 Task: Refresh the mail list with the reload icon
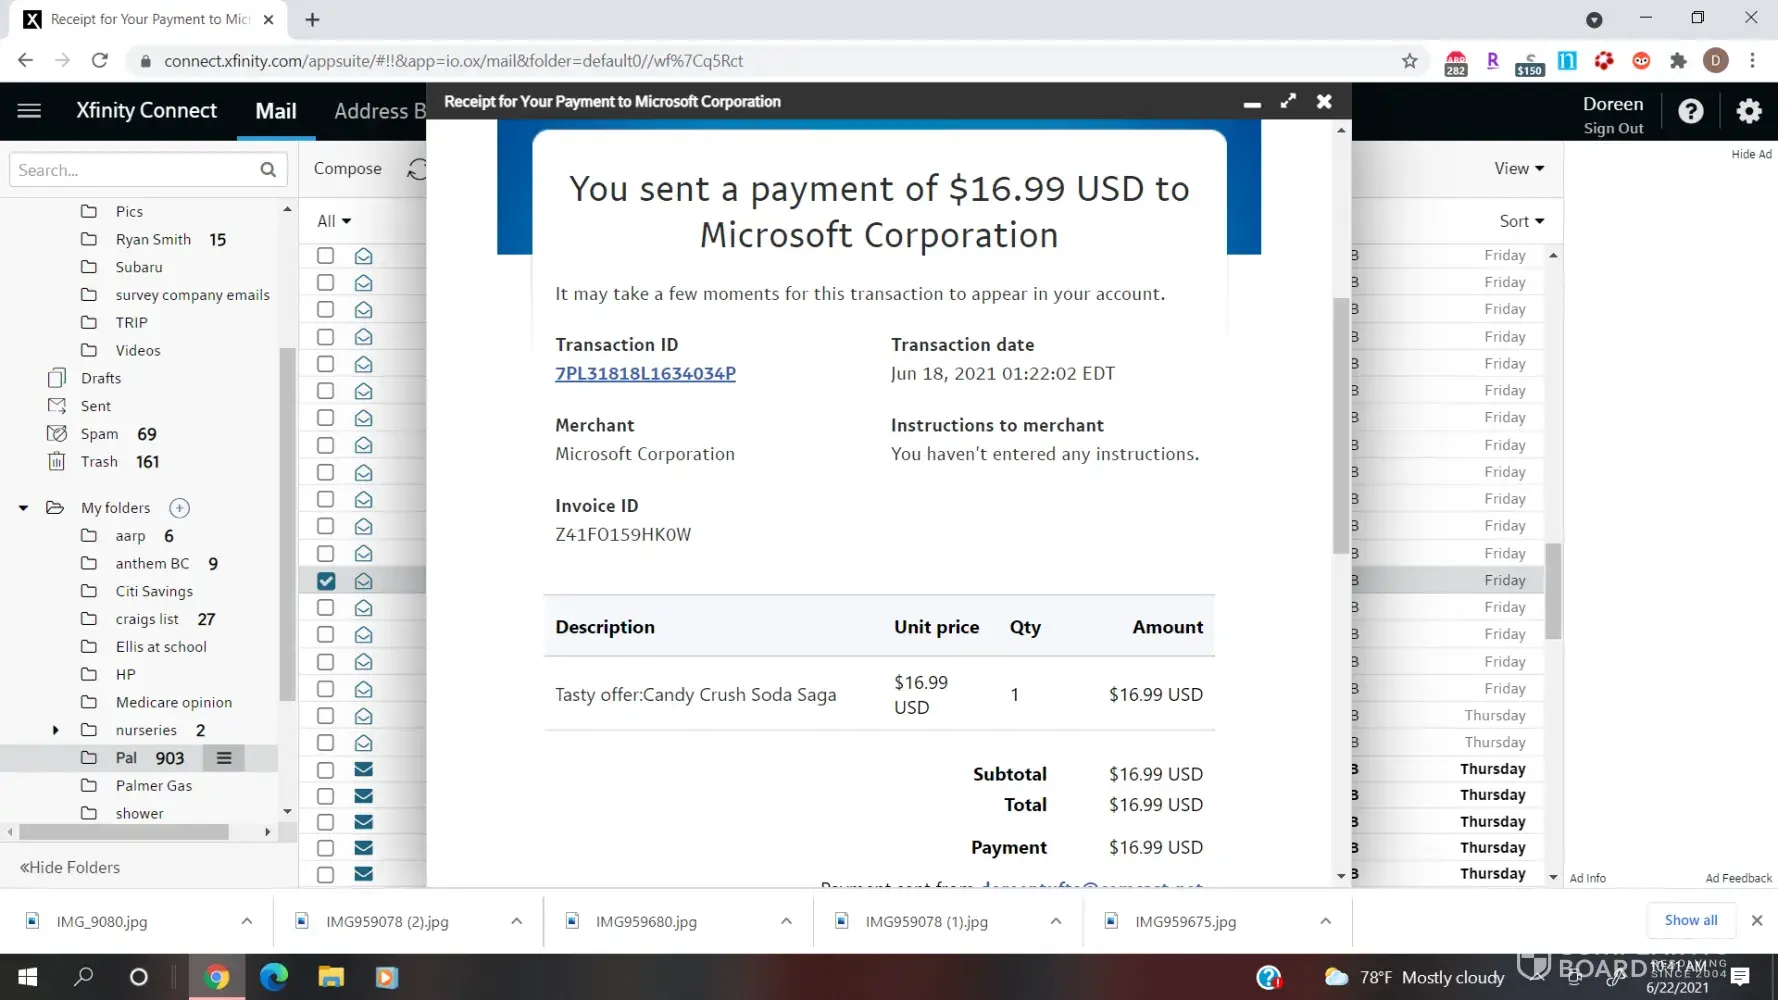[x=417, y=169]
